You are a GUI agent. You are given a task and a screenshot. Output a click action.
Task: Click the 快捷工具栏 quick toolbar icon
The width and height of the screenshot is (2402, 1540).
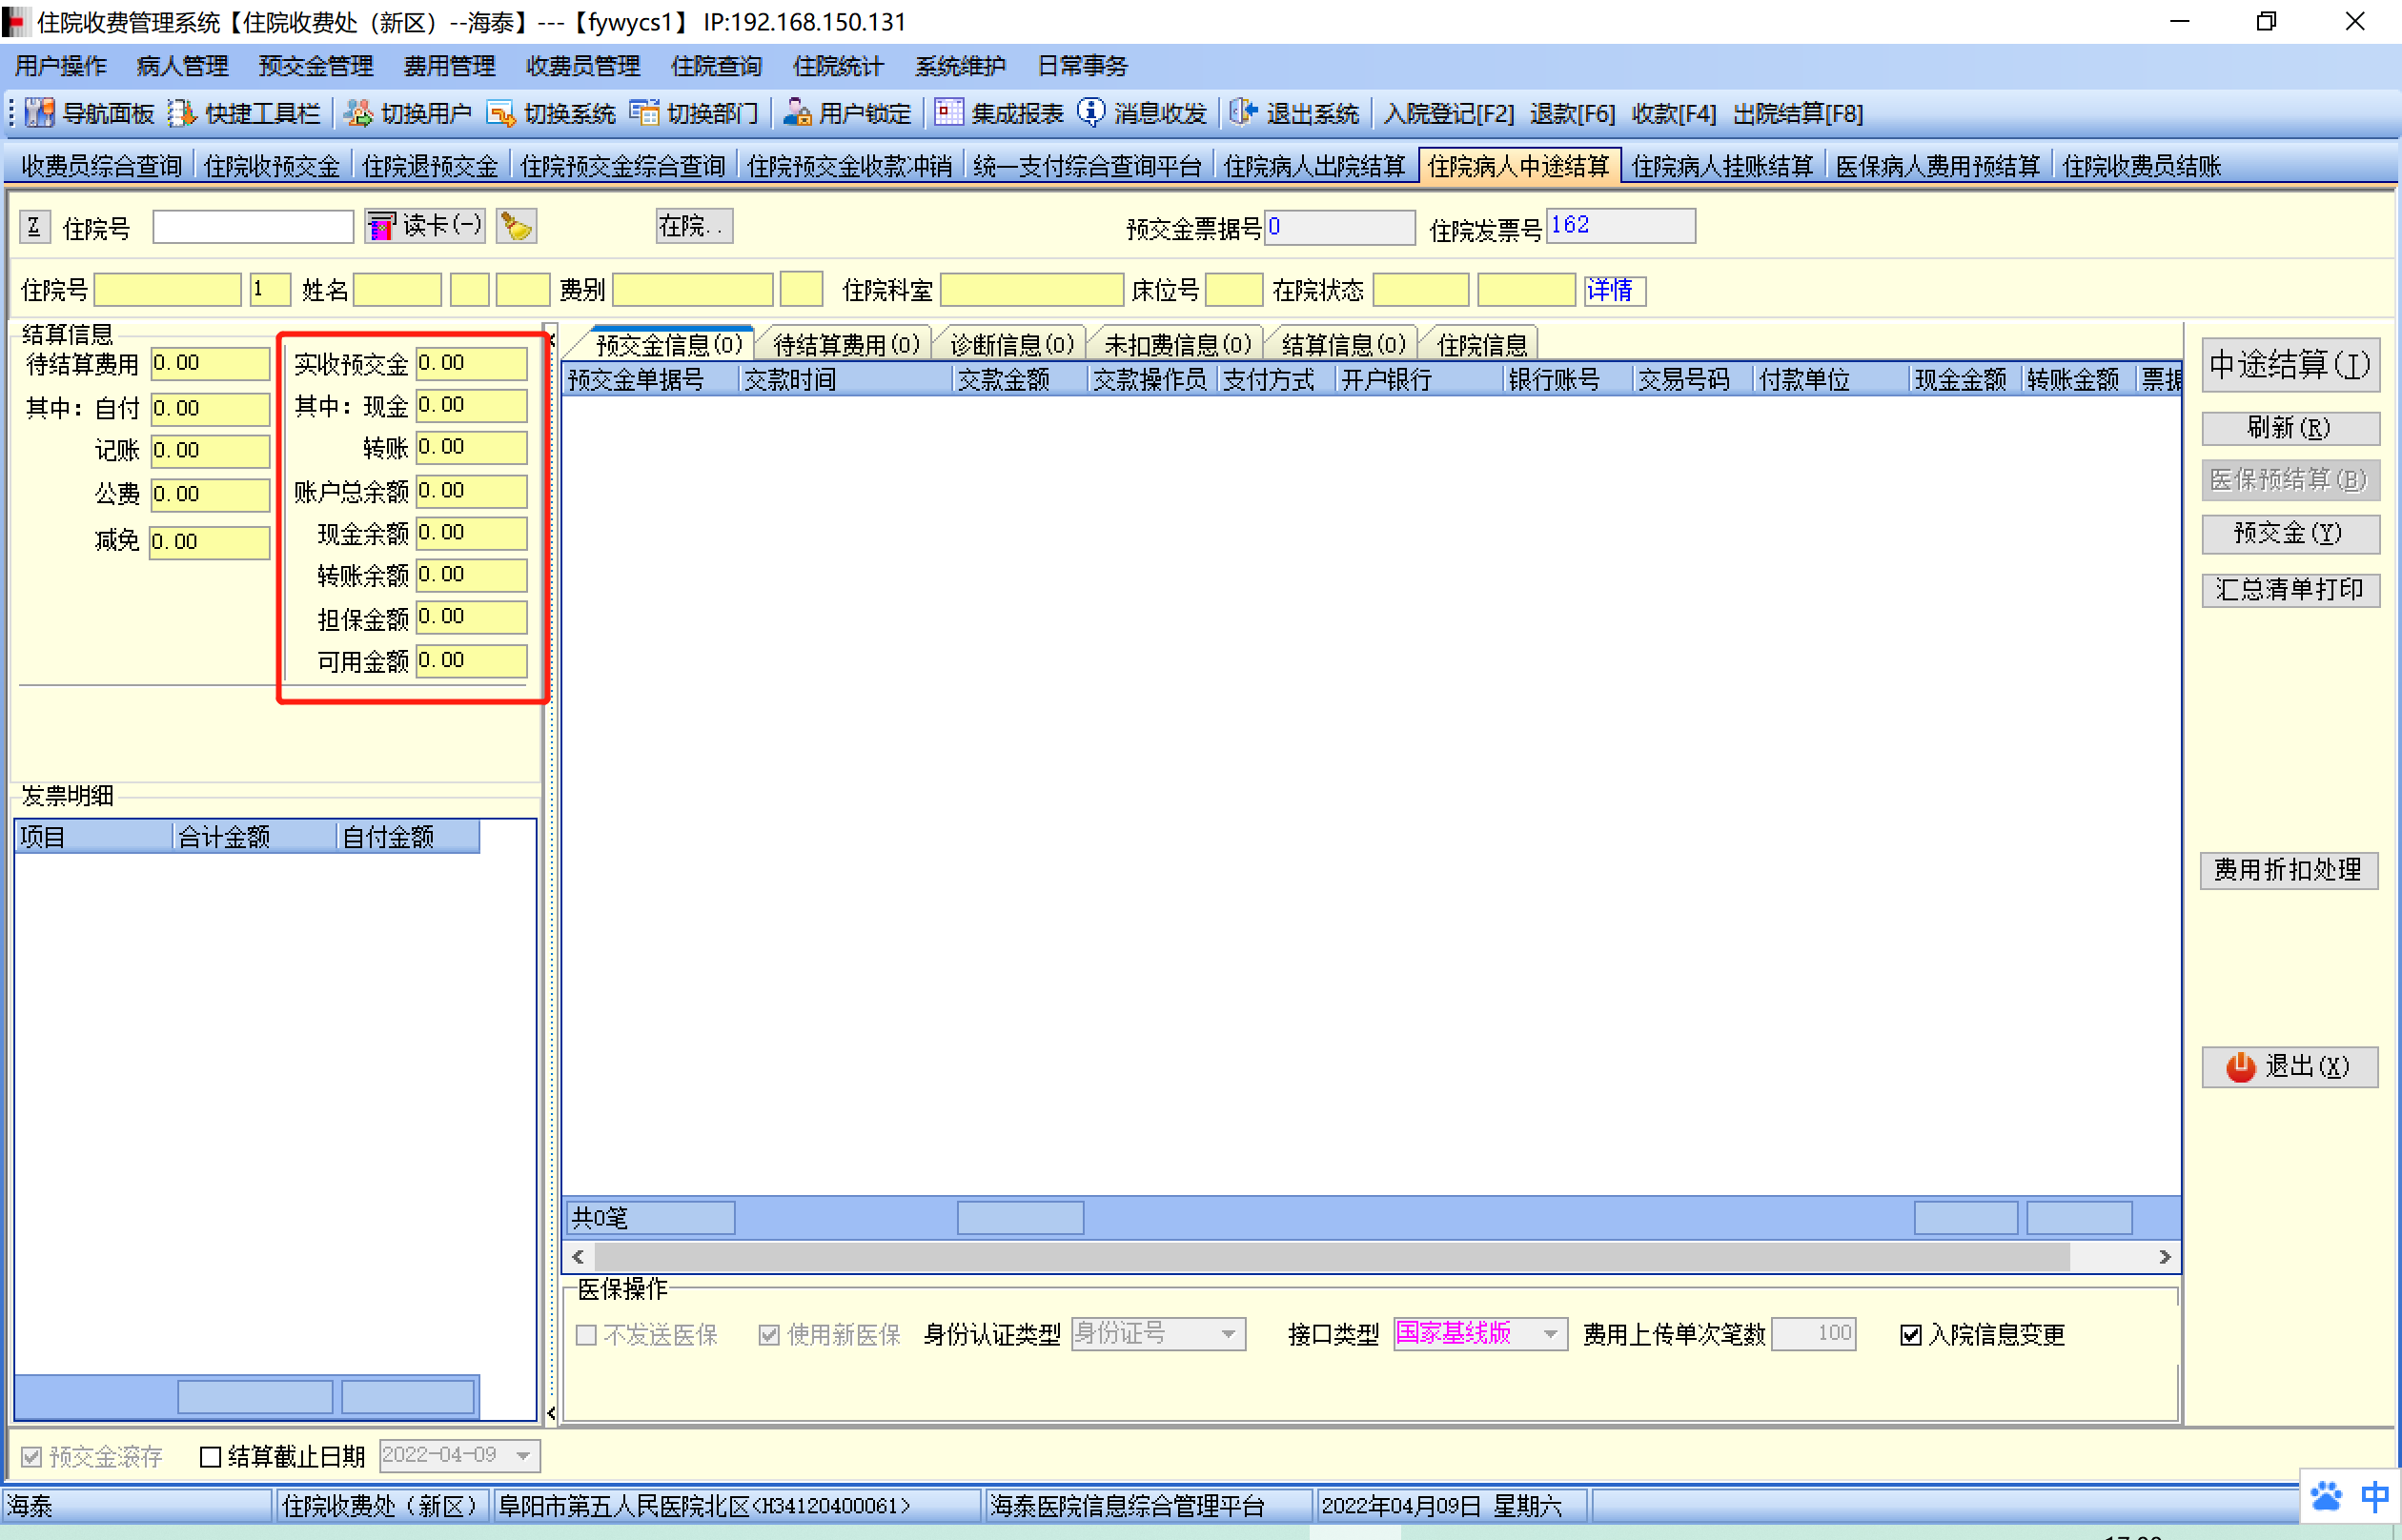(182, 113)
